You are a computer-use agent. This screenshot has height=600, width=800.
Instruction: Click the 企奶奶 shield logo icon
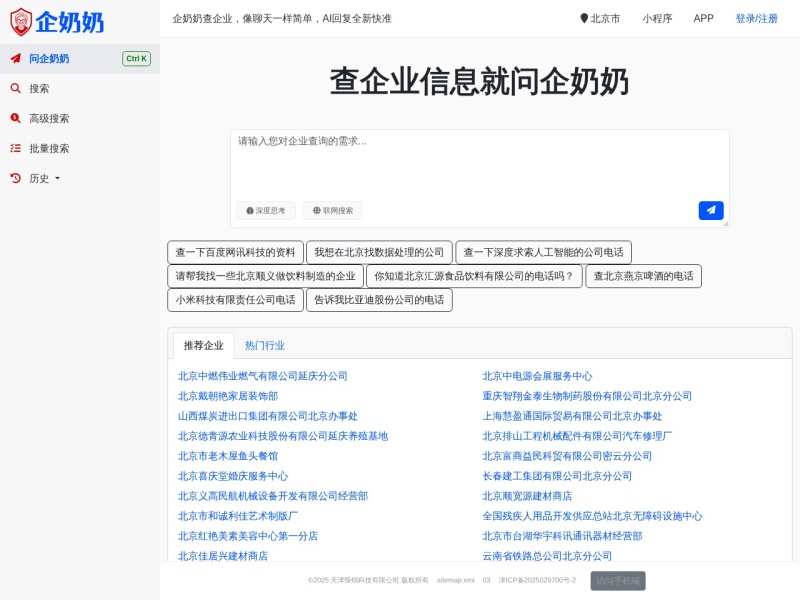click(21, 22)
